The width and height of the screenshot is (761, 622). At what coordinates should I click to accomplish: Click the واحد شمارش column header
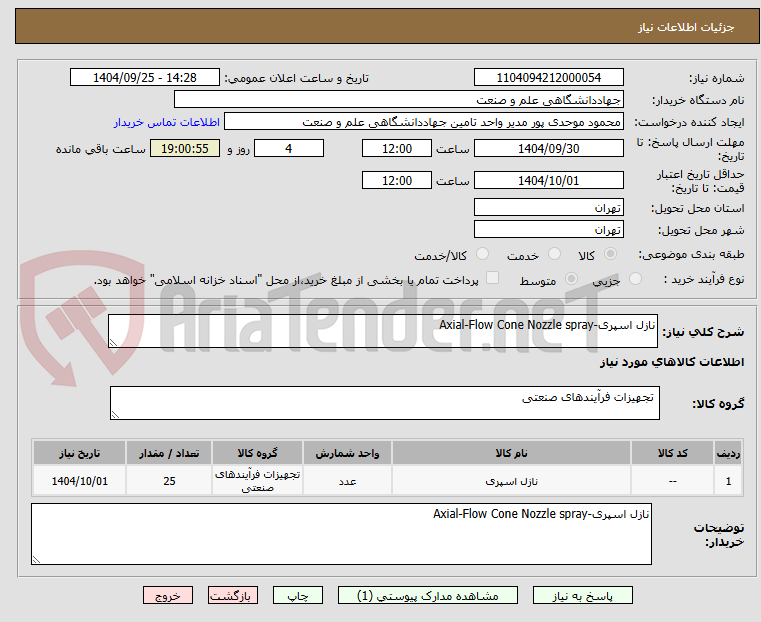tap(347, 453)
